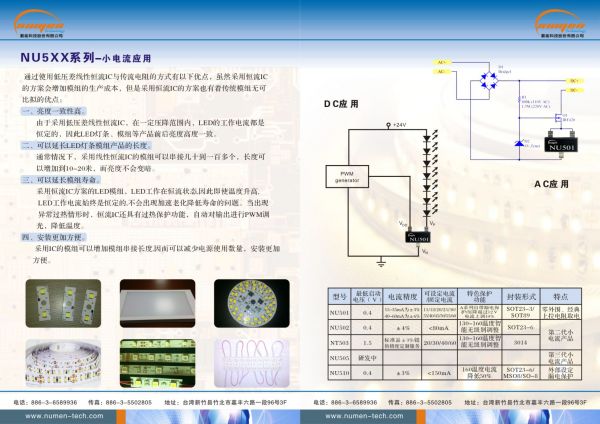Open the round LED bulb board photo
Viewport: 600px width, 424px height.
point(252,303)
